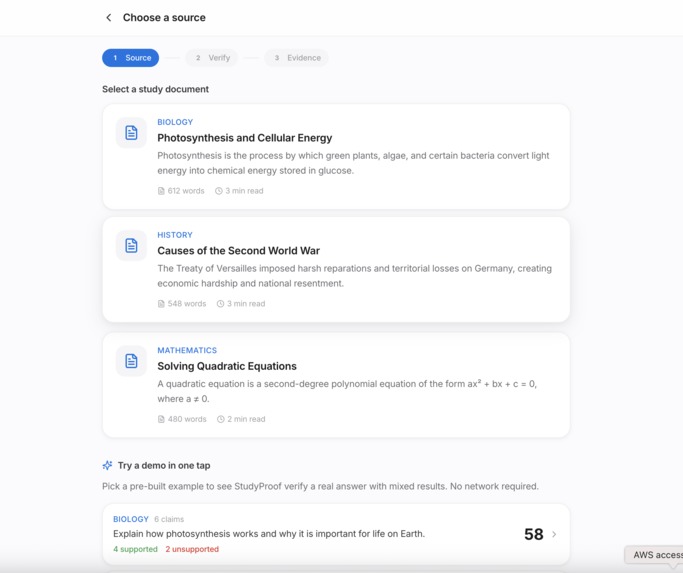Click the 2 unsupported label
The image size is (683, 573).
pyautogui.click(x=192, y=549)
